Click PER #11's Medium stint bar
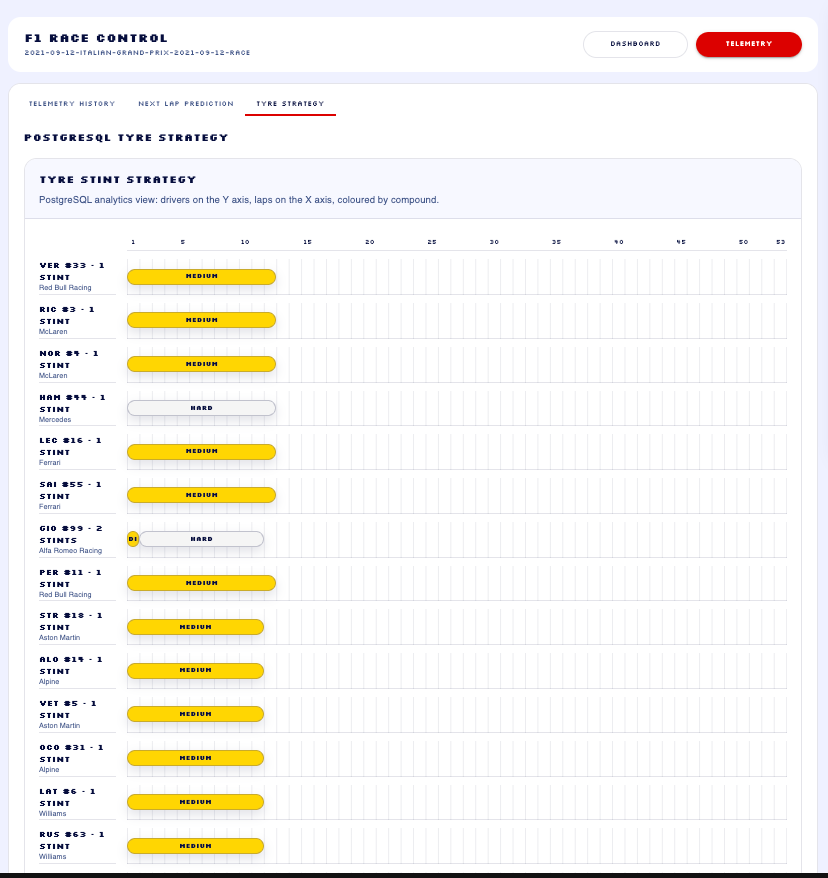 pos(202,583)
